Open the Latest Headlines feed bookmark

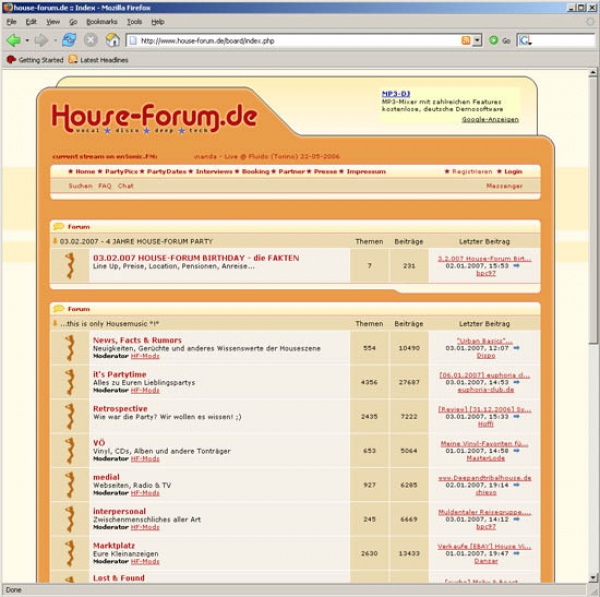pyautogui.click(x=98, y=60)
